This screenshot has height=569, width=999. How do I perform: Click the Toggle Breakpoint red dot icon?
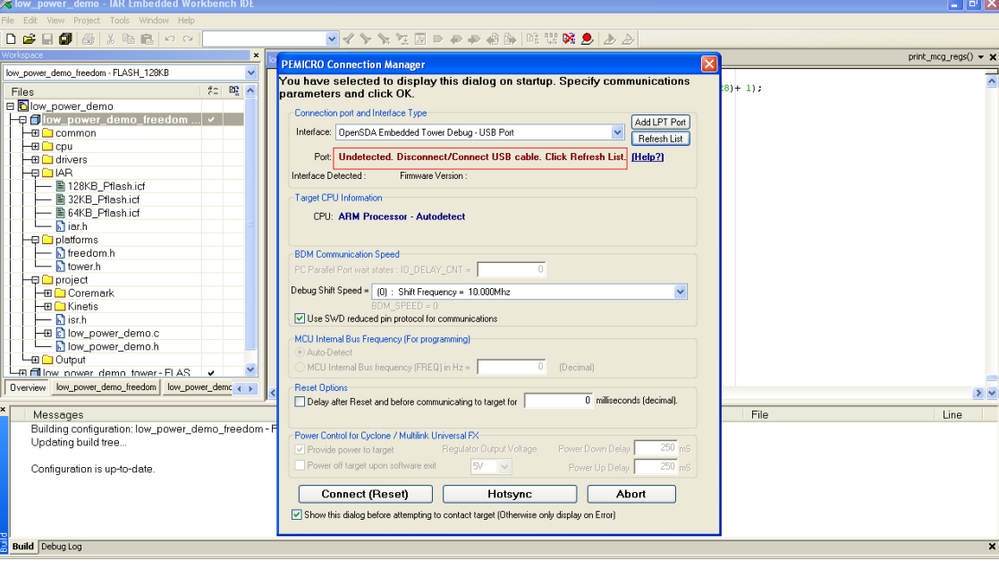click(x=587, y=40)
